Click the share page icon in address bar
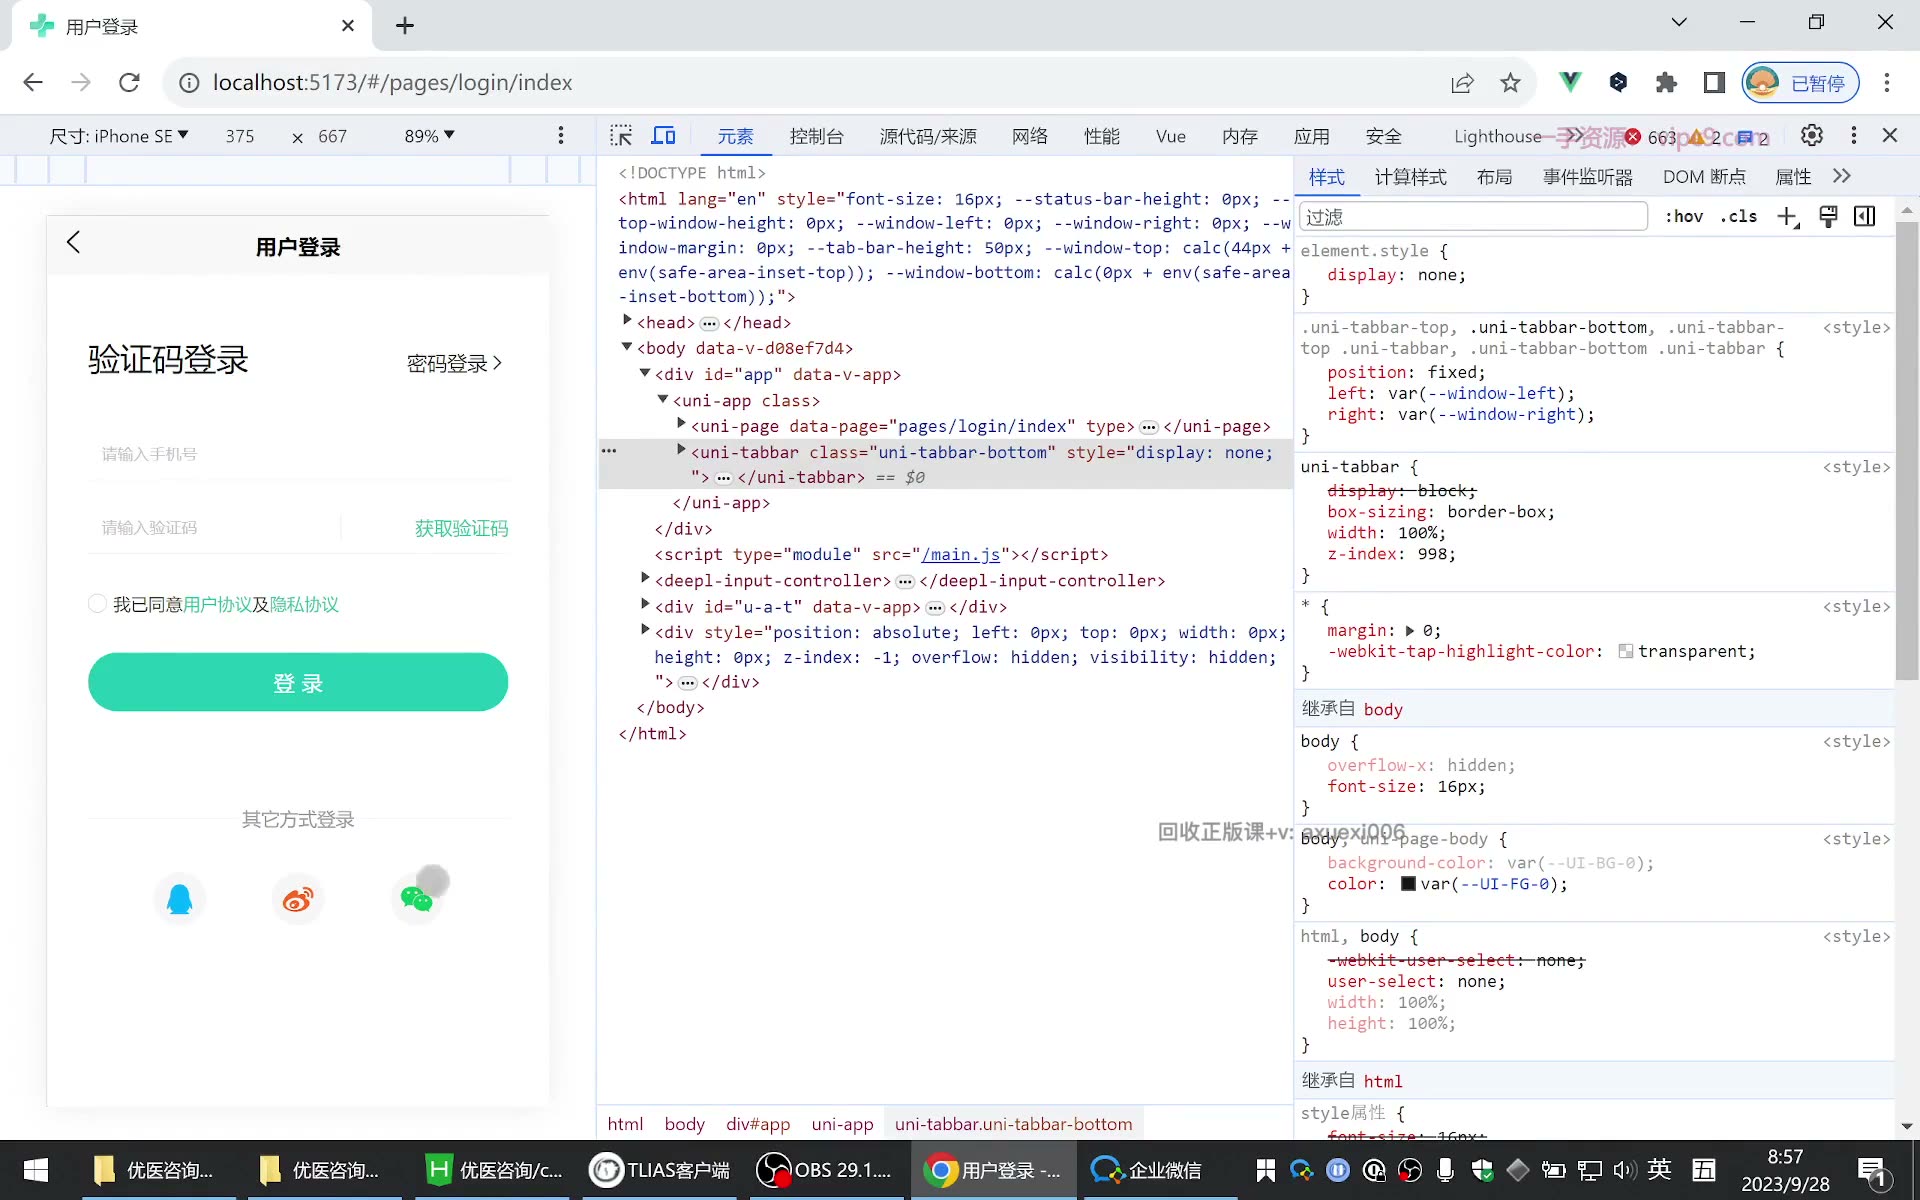Image resolution: width=1920 pixels, height=1200 pixels. pos(1462,82)
